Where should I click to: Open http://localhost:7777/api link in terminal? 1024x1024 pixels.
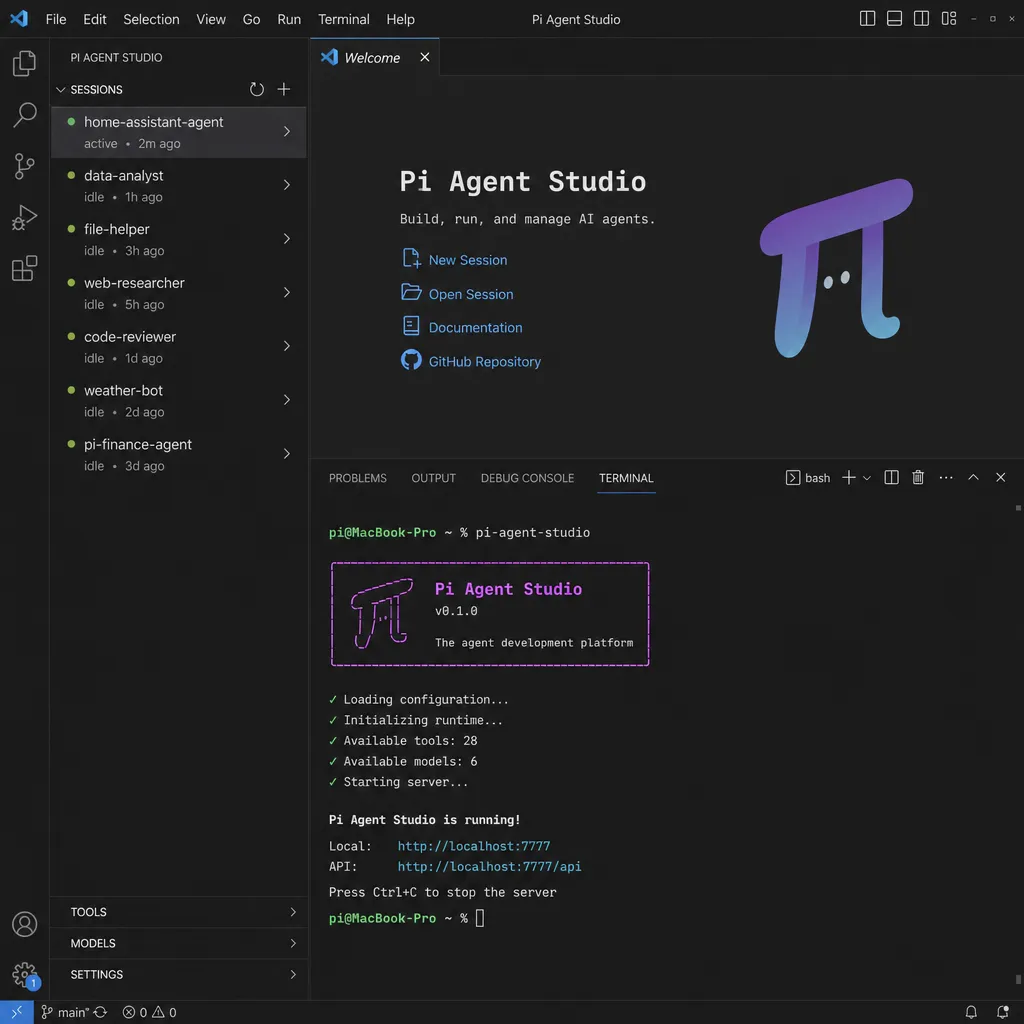pos(490,867)
